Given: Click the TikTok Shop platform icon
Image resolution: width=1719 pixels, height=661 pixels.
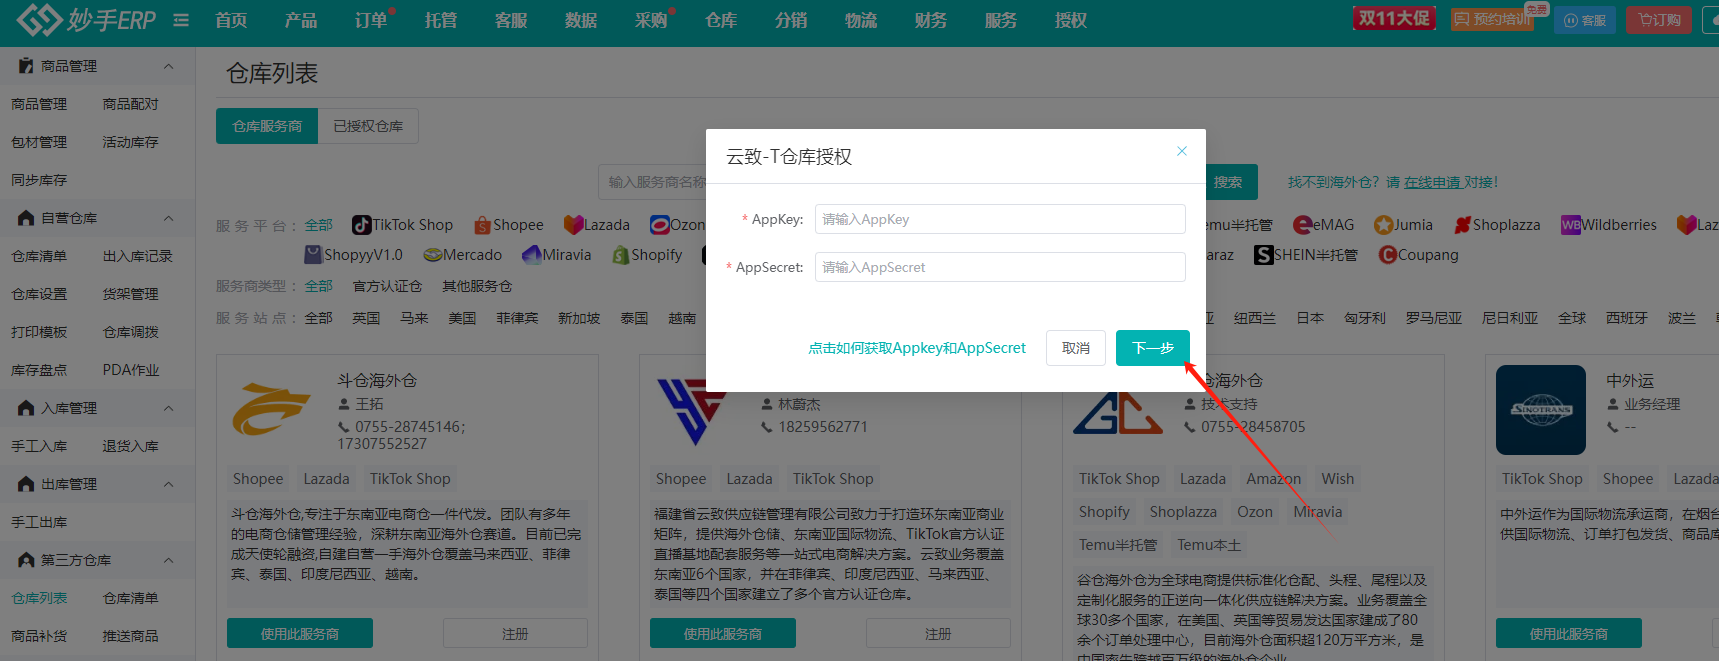Looking at the screenshot, I should coord(362,225).
